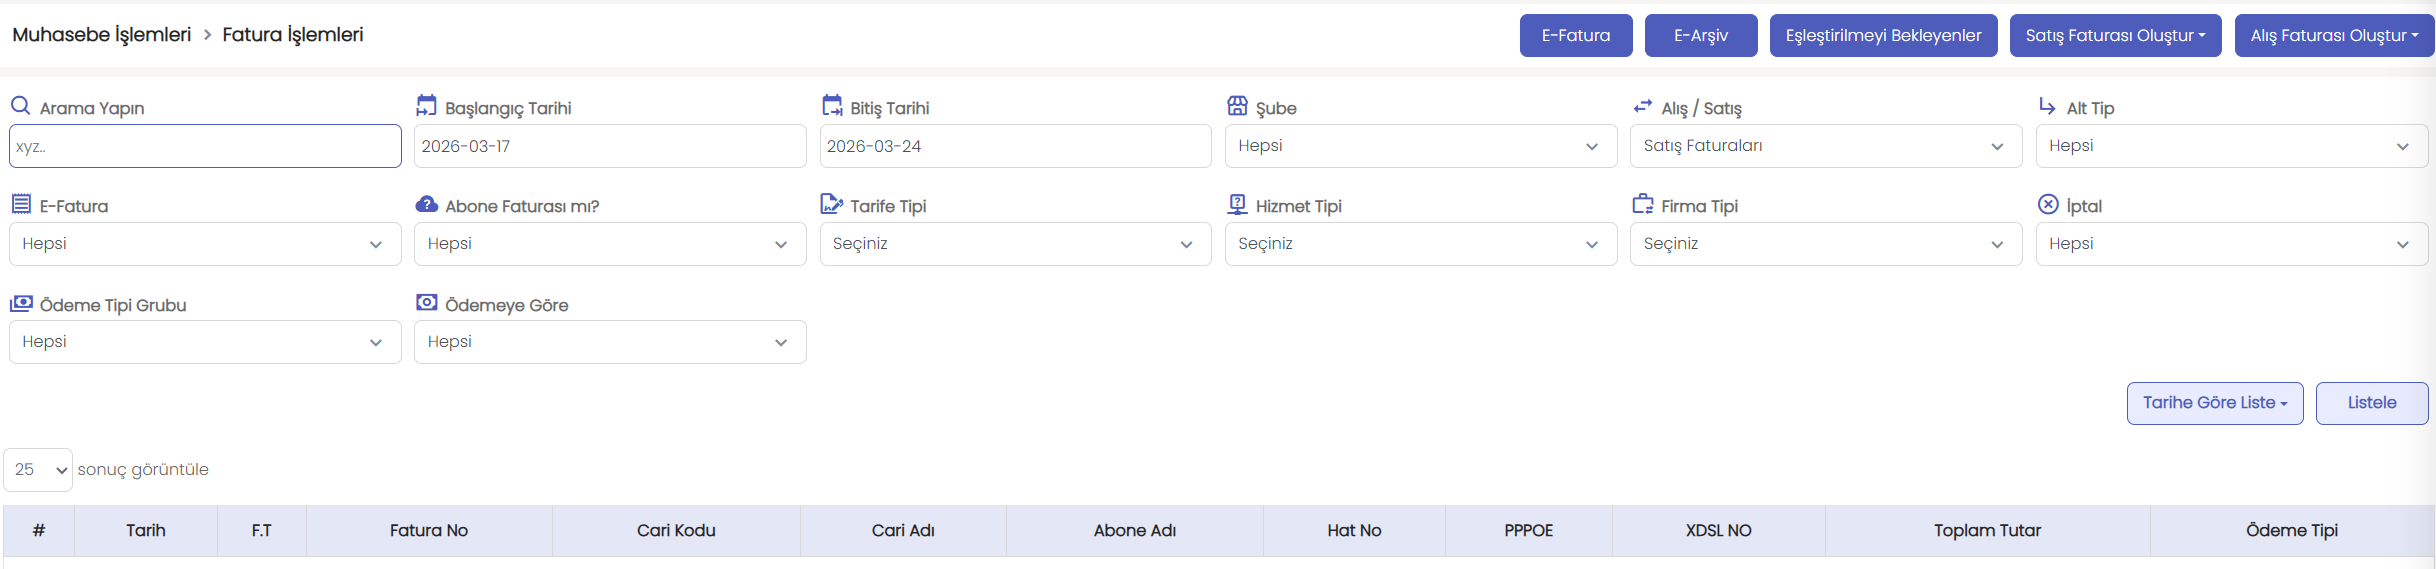The height and width of the screenshot is (569, 2436).
Task: Open Eşleştirilmeyi Bekleyenler
Action: tap(1883, 36)
